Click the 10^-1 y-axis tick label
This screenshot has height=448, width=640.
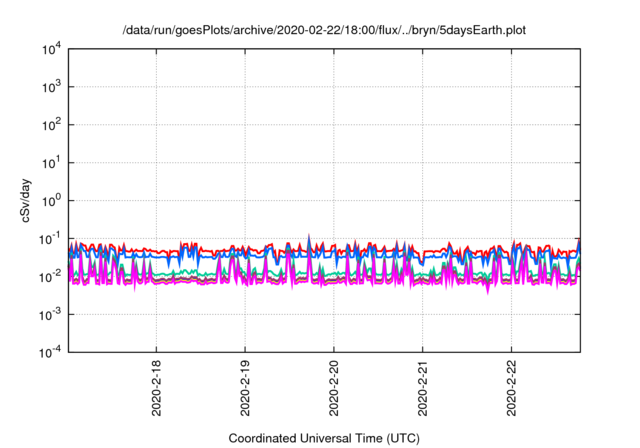51,239
